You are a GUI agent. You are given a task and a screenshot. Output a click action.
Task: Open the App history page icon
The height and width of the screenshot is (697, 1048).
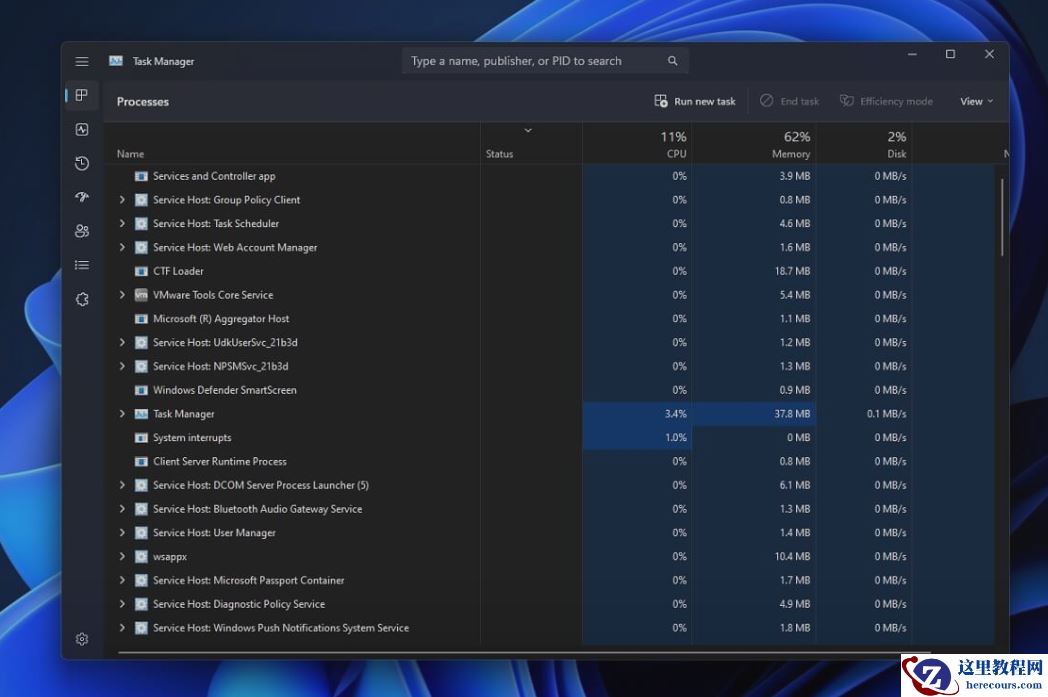pyautogui.click(x=82, y=163)
